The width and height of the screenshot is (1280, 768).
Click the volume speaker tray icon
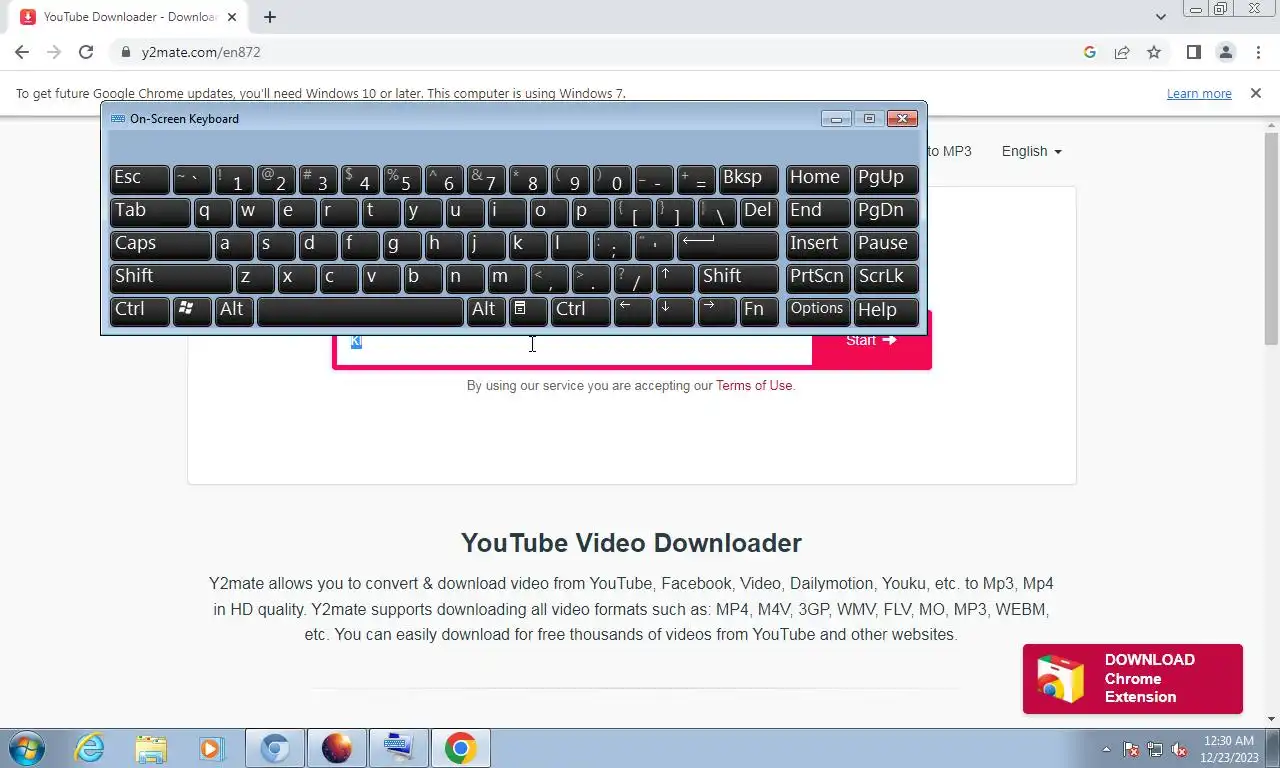point(1179,749)
